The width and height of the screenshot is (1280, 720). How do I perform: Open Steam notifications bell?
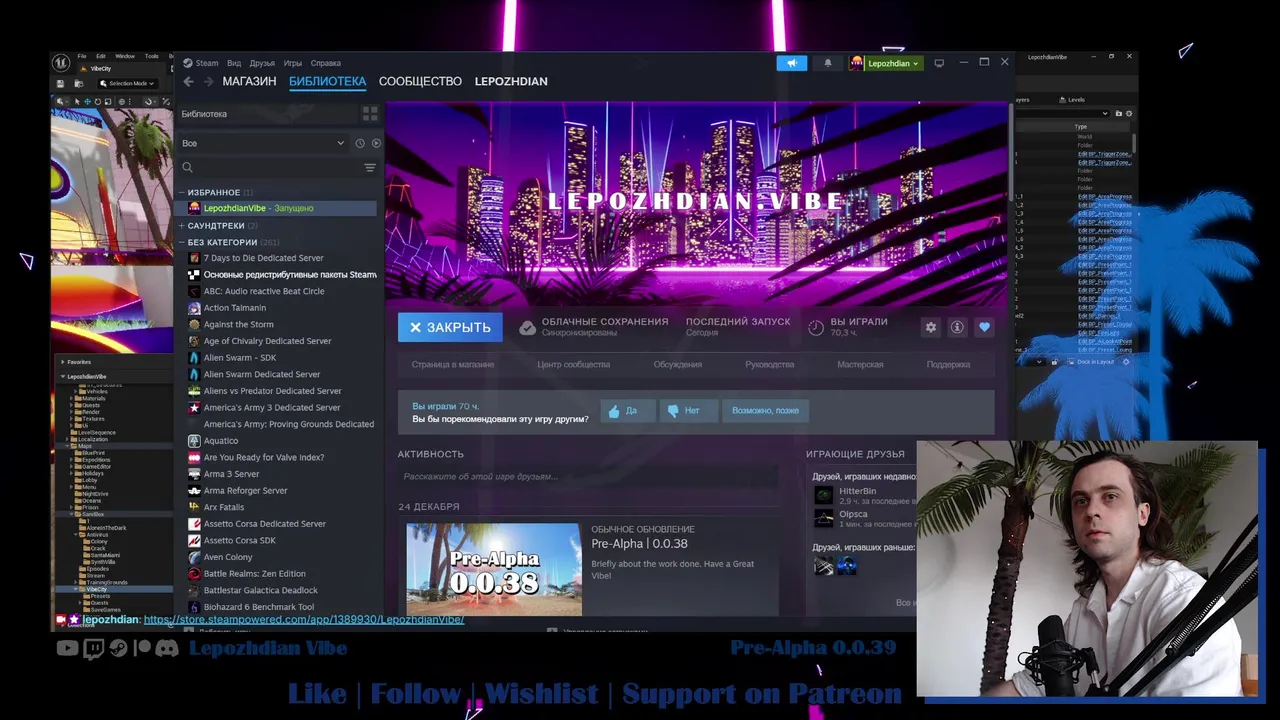coord(827,63)
